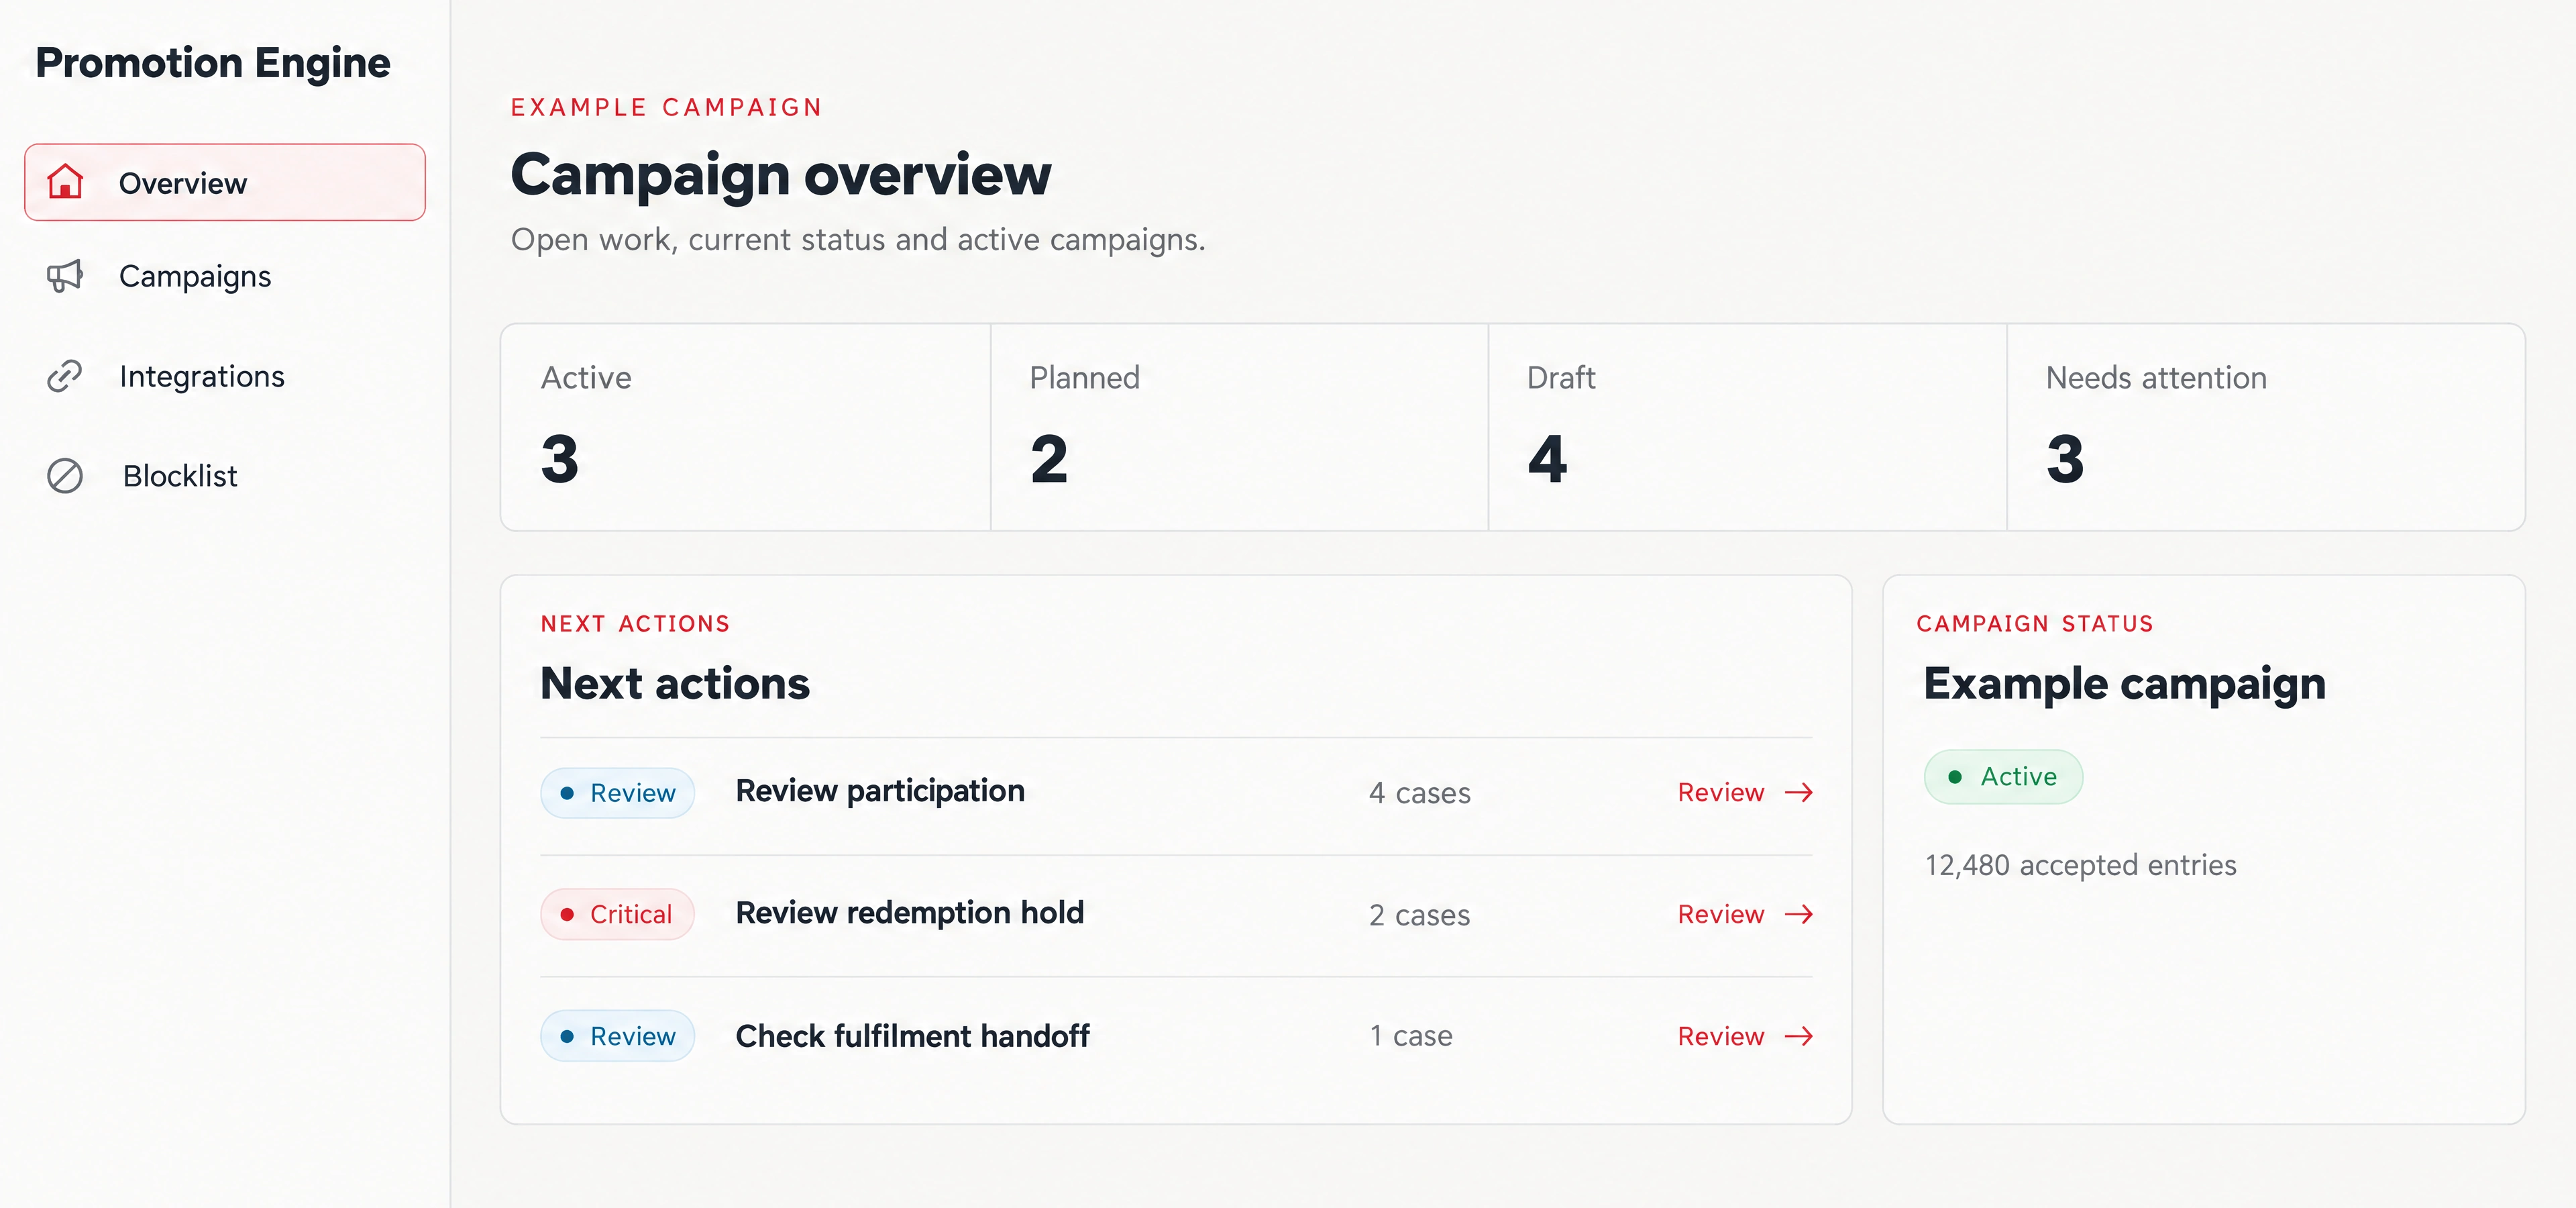Click the green Active status badge
2576x1208 pixels.
[x=2003, y=777]
